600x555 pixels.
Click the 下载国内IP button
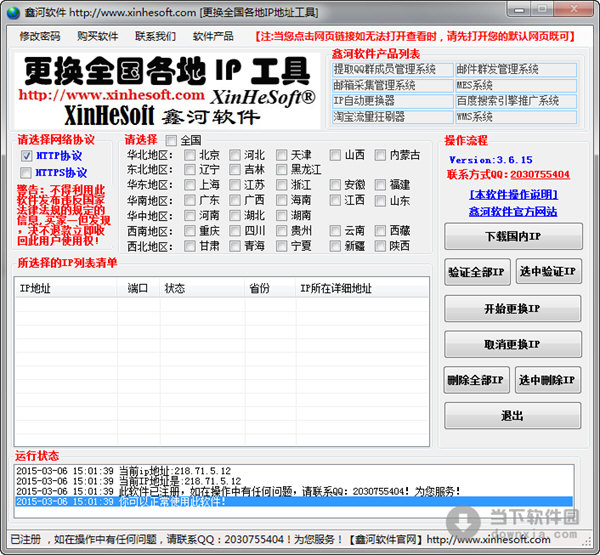point(513,237)
